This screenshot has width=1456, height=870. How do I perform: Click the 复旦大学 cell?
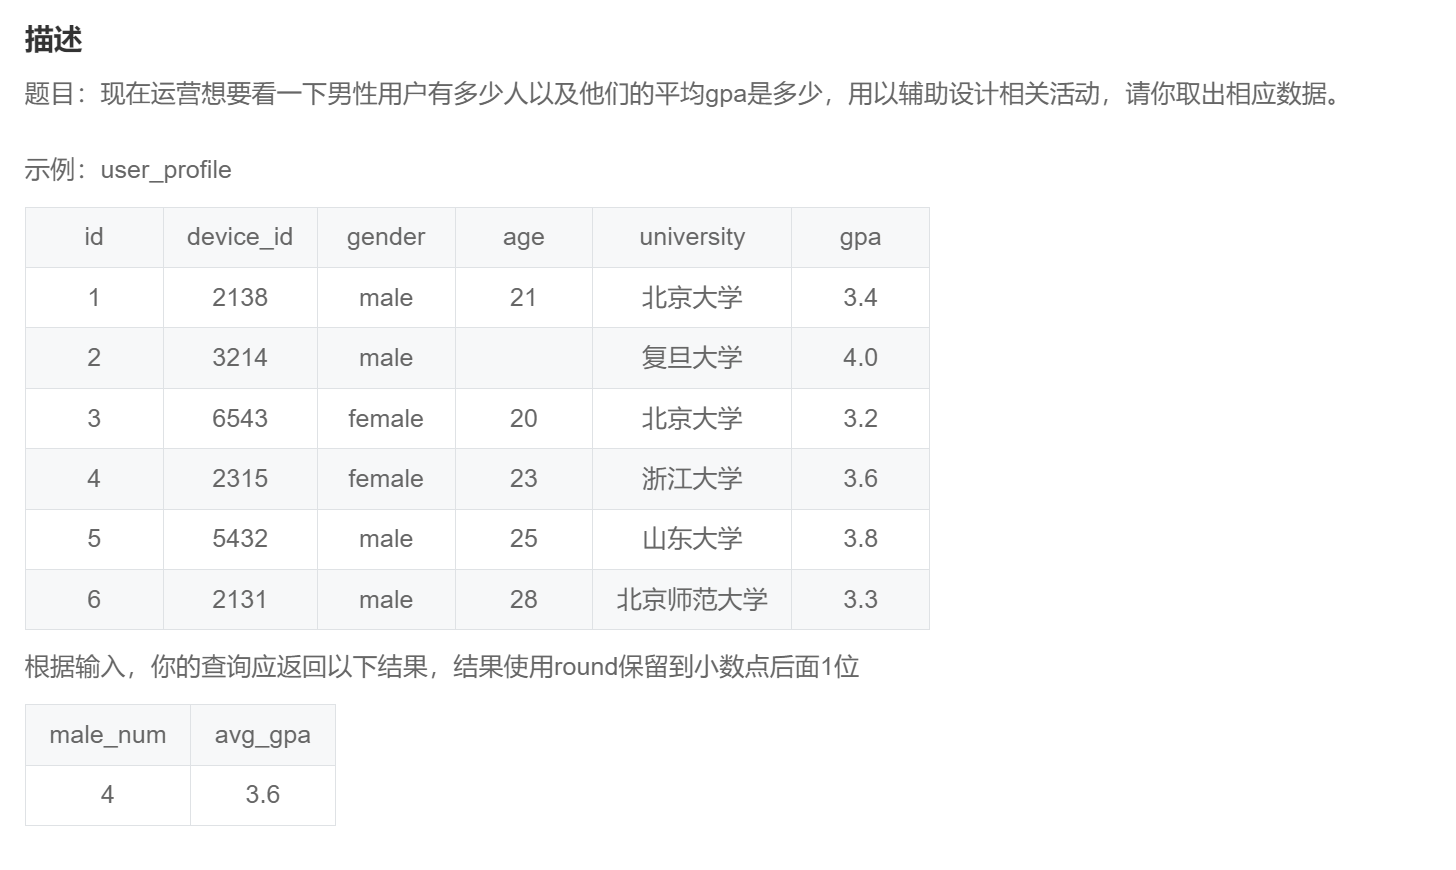[691, 358]
